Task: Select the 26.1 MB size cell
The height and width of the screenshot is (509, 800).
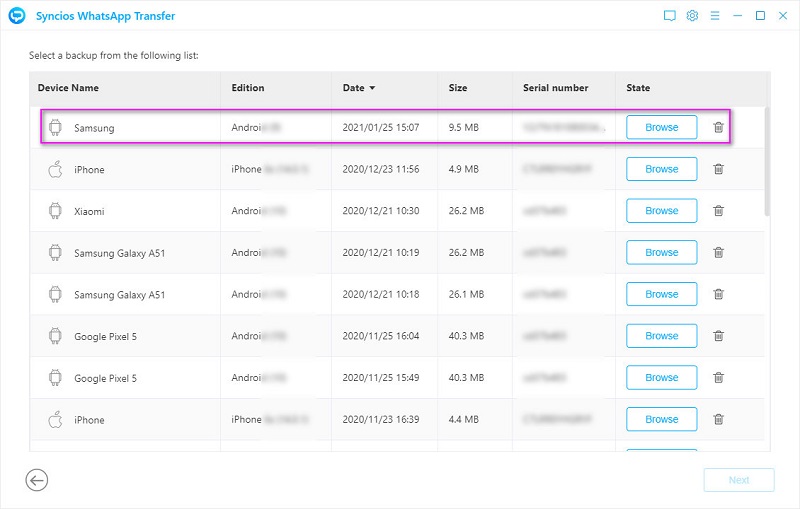Action: (x=466, y=295)
